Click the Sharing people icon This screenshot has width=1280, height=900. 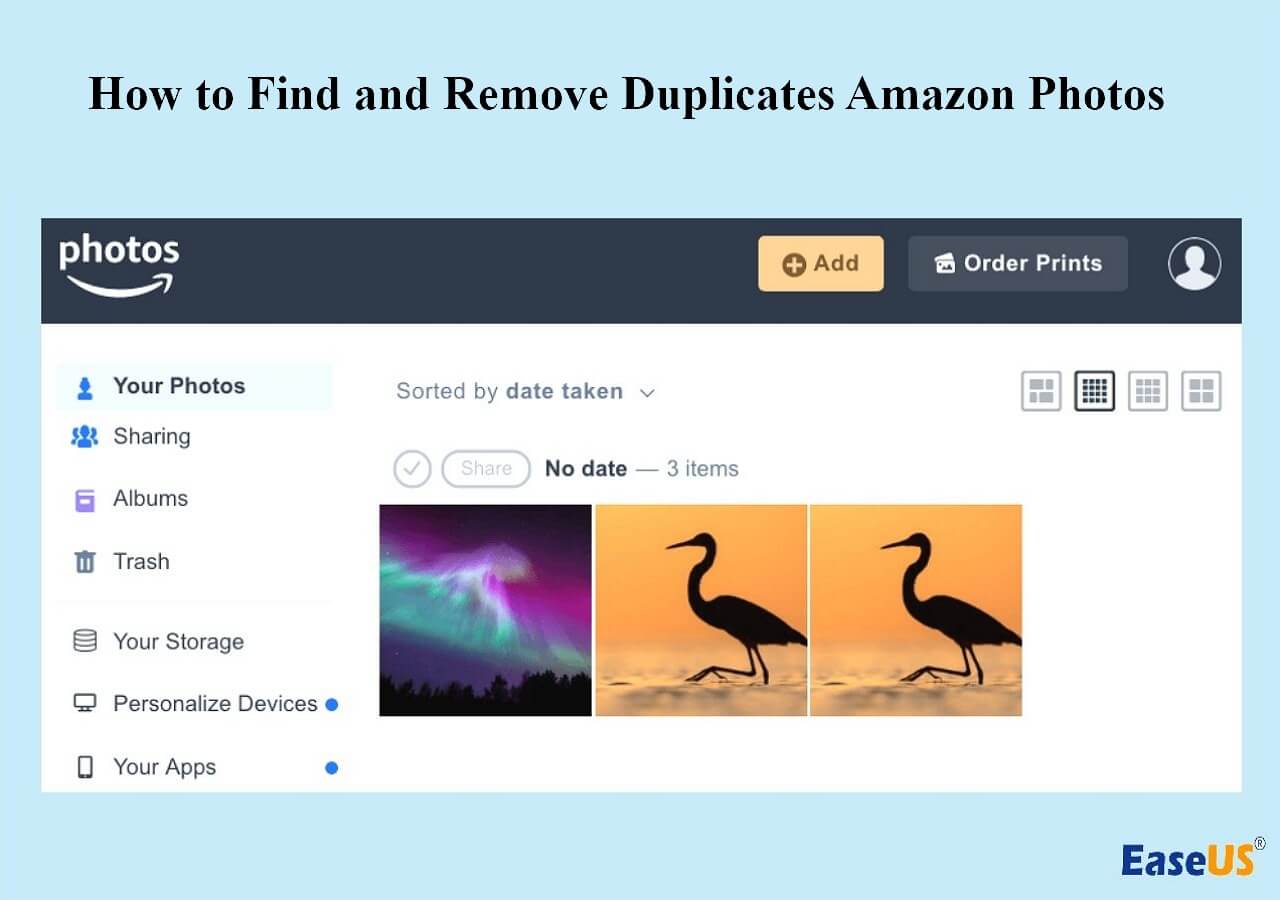(85, 437)
